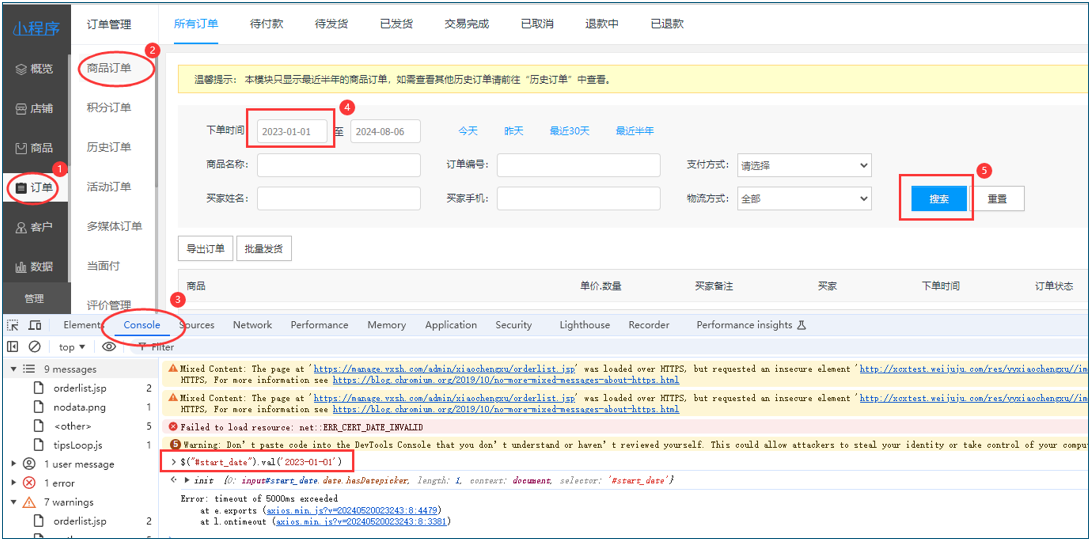Switch to the 待发货 tab

click(331, 23)
